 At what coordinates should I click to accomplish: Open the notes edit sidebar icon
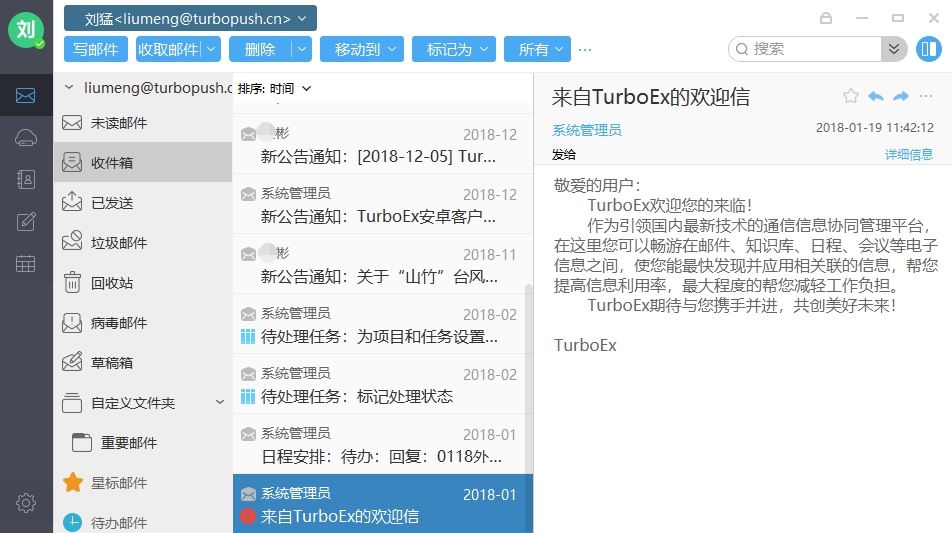point(26,222)
